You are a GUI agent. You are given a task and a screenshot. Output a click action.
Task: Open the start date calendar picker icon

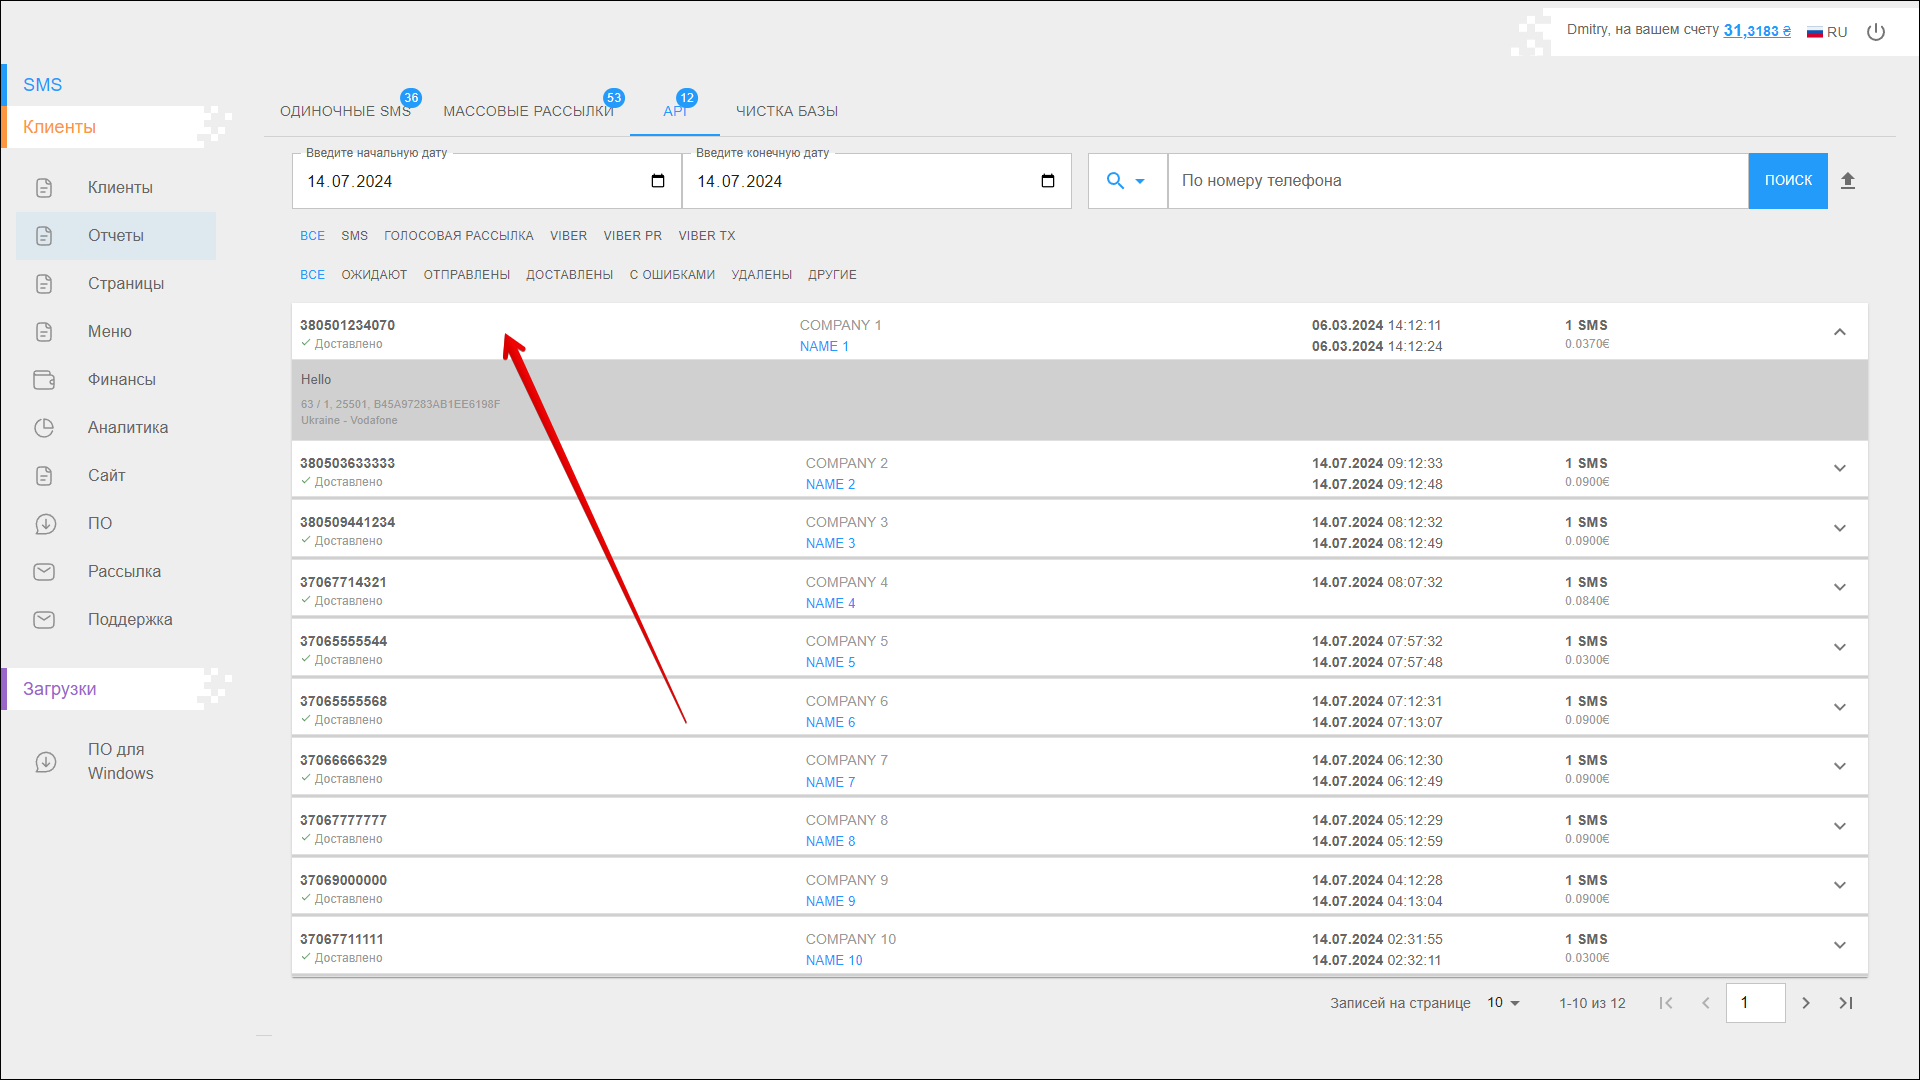[x=657, y=181]
